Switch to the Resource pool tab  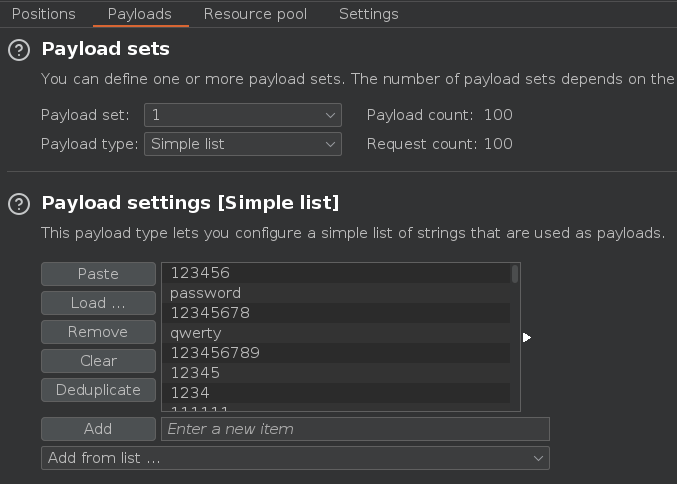click(x=255, y=14)
